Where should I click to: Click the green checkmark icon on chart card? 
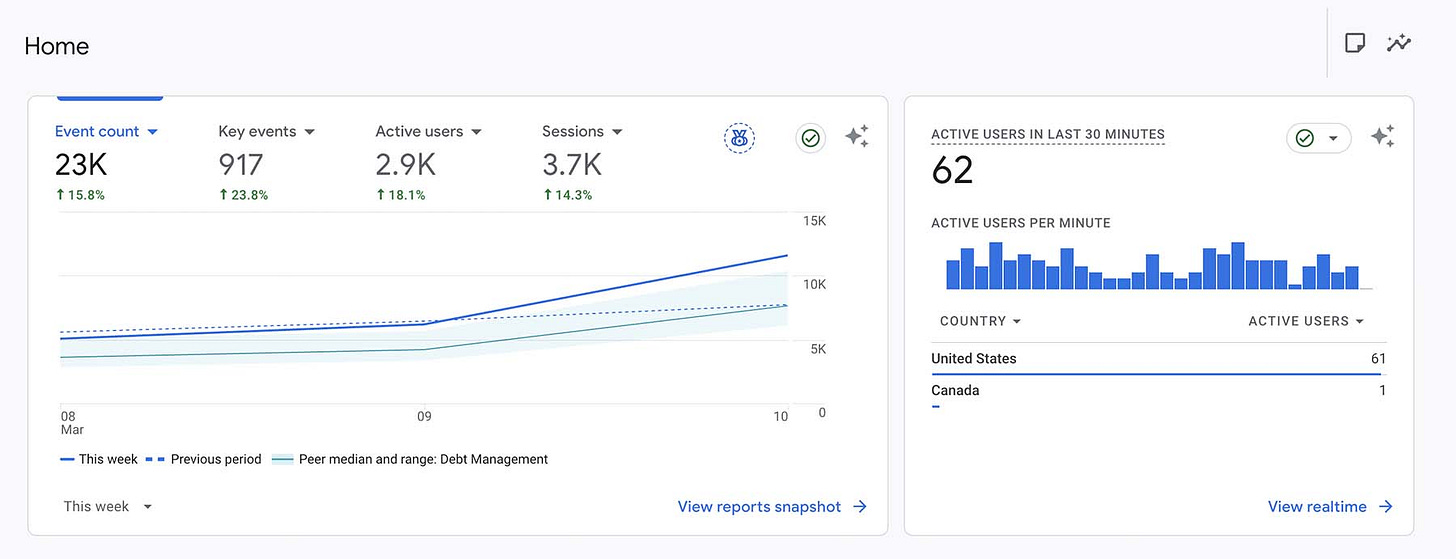tap(811, 138)
